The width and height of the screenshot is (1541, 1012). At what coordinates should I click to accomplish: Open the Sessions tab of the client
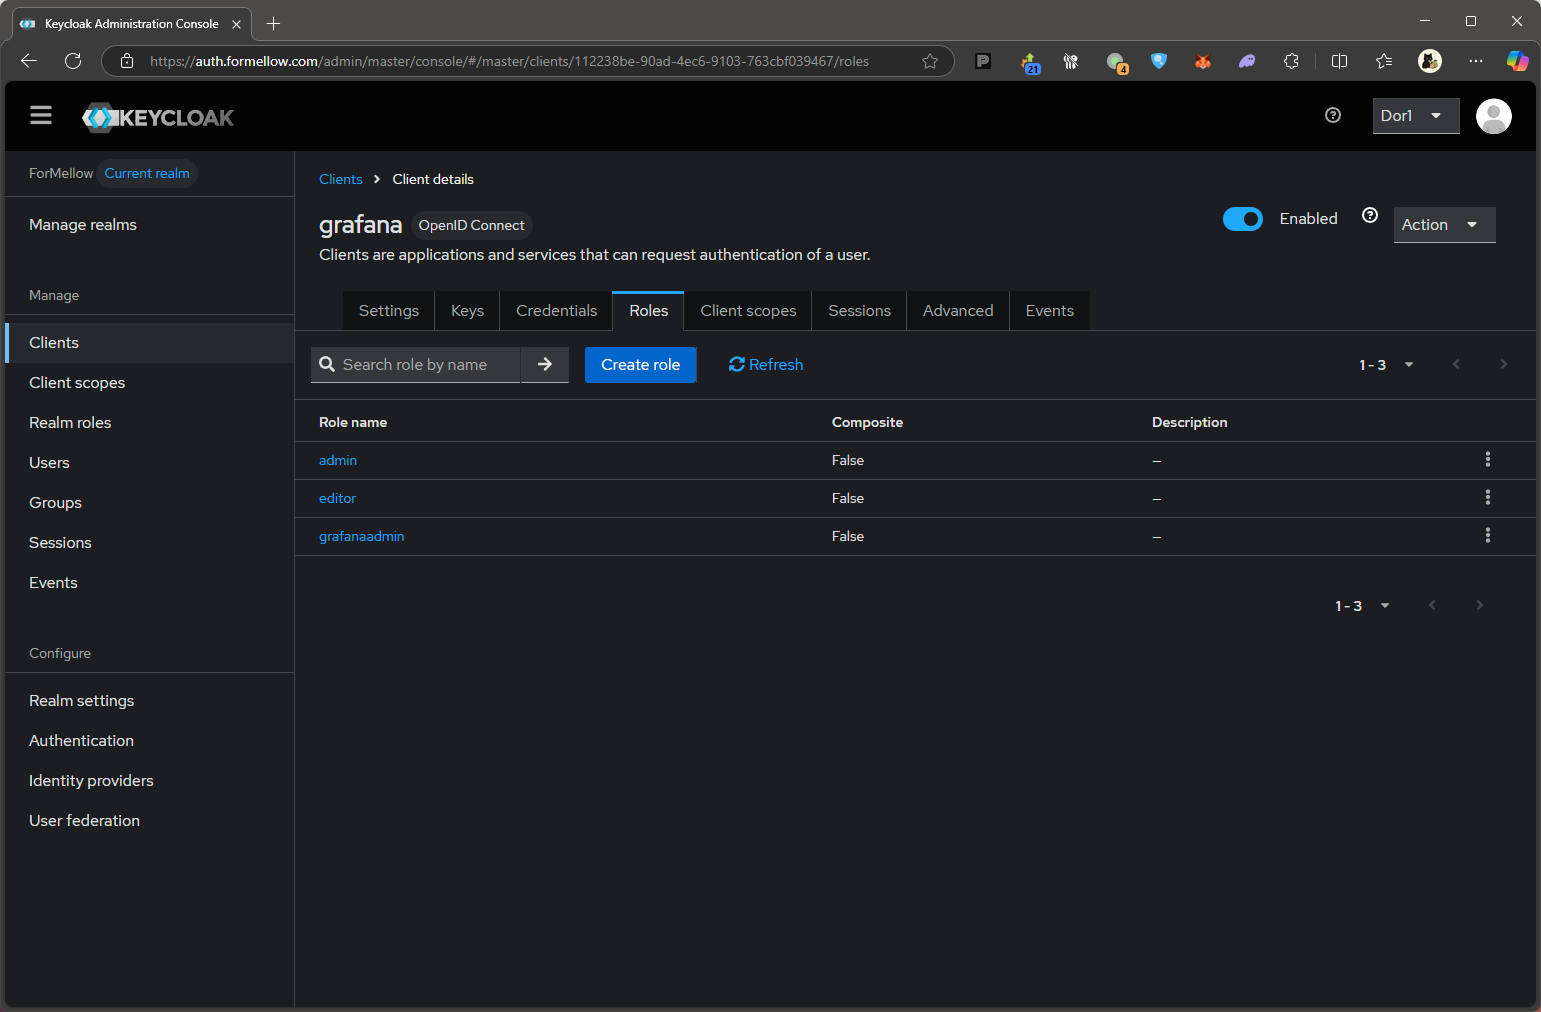(859, 311)
